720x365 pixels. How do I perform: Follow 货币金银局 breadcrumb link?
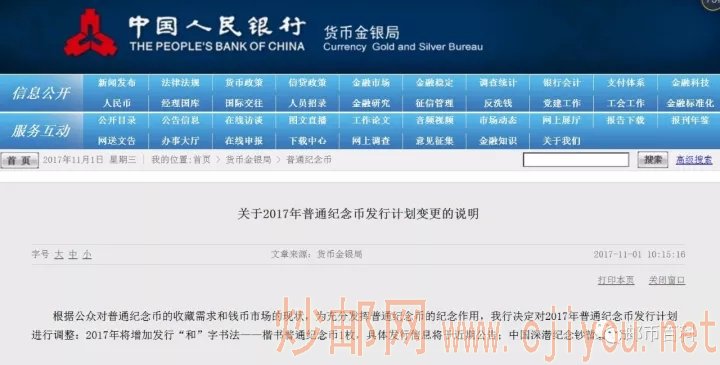(x=248, y=160)
